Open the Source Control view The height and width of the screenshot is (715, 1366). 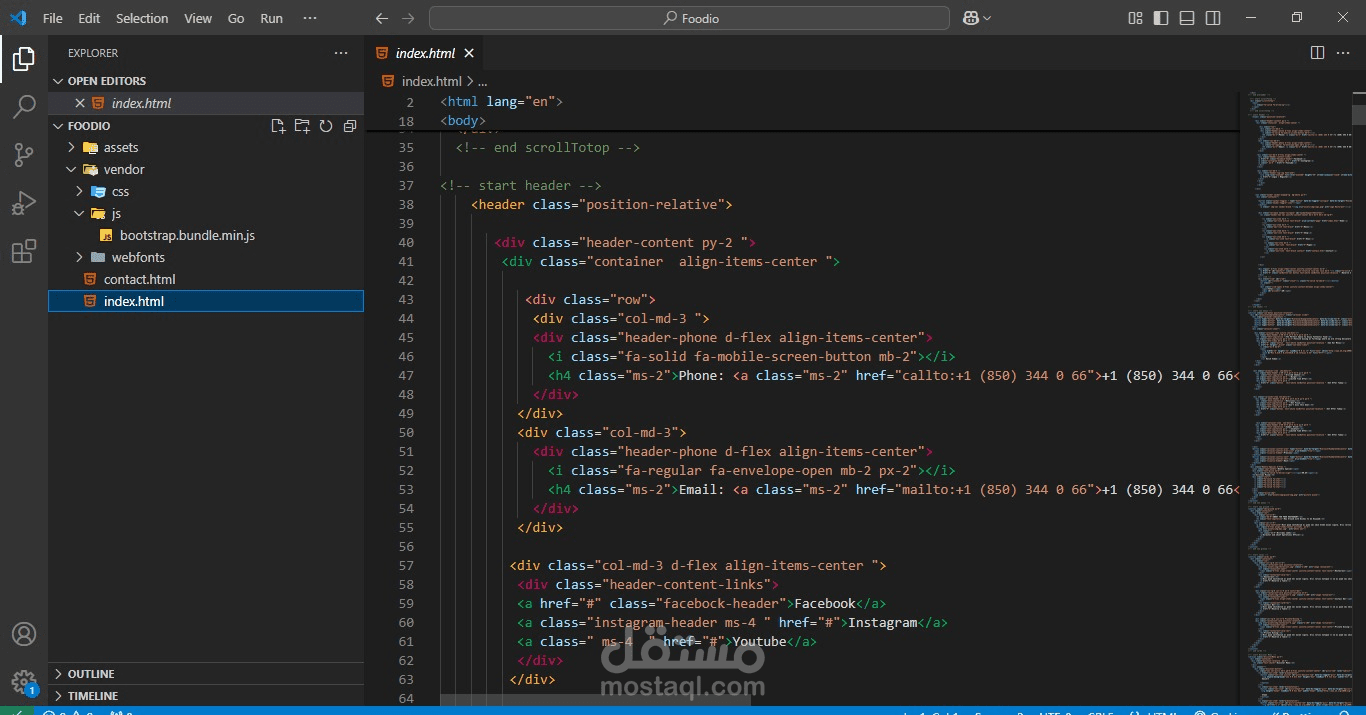coord(24,155)
